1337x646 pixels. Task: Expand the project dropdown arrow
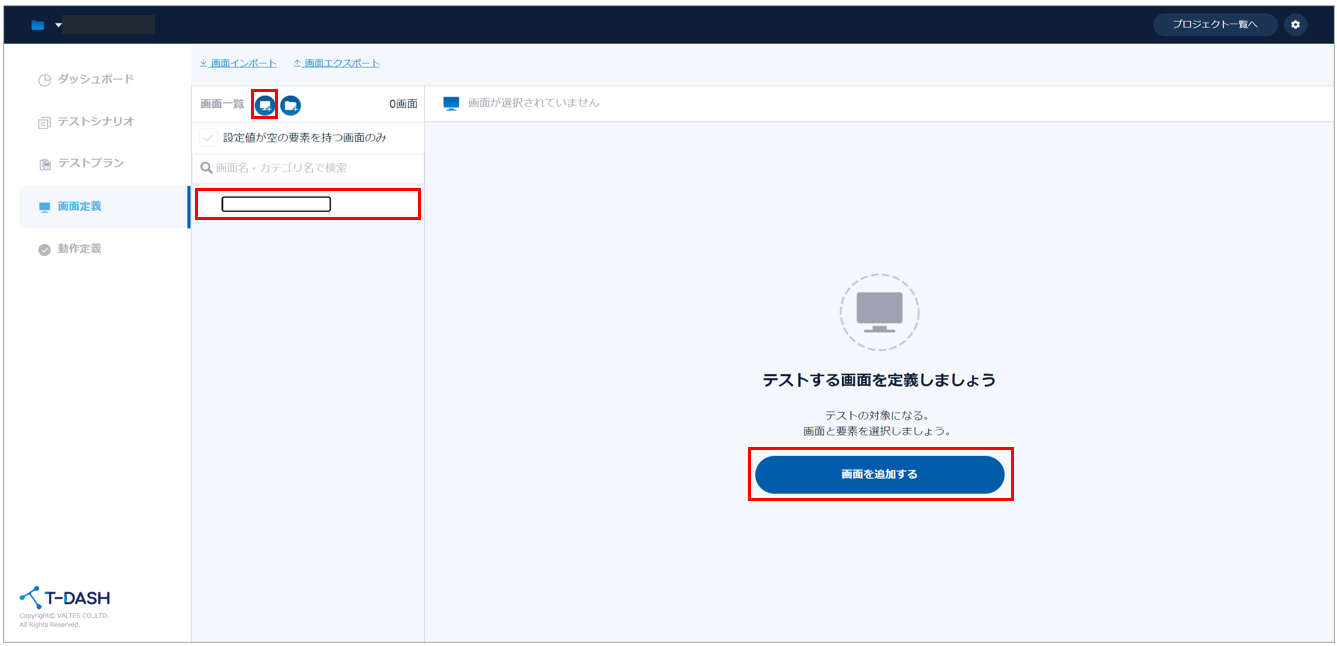click(58, 25)
